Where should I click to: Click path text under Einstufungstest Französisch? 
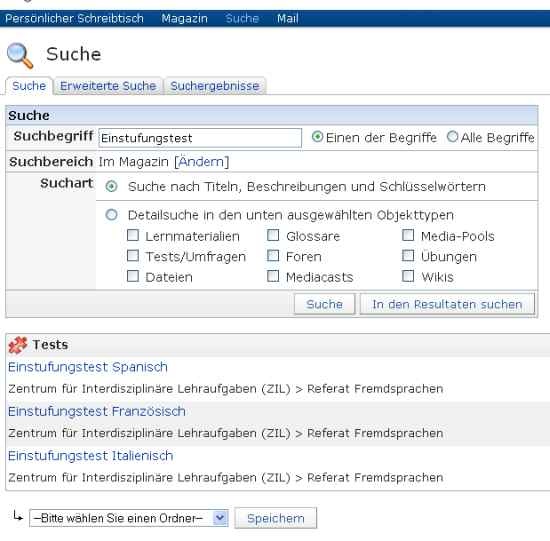[226, 433]
